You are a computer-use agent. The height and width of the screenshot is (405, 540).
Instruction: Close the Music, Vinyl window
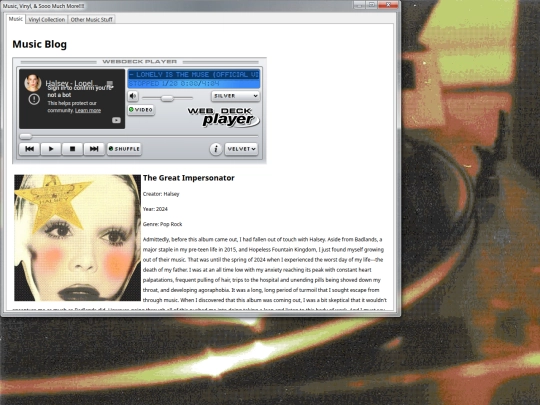(388, 5)
